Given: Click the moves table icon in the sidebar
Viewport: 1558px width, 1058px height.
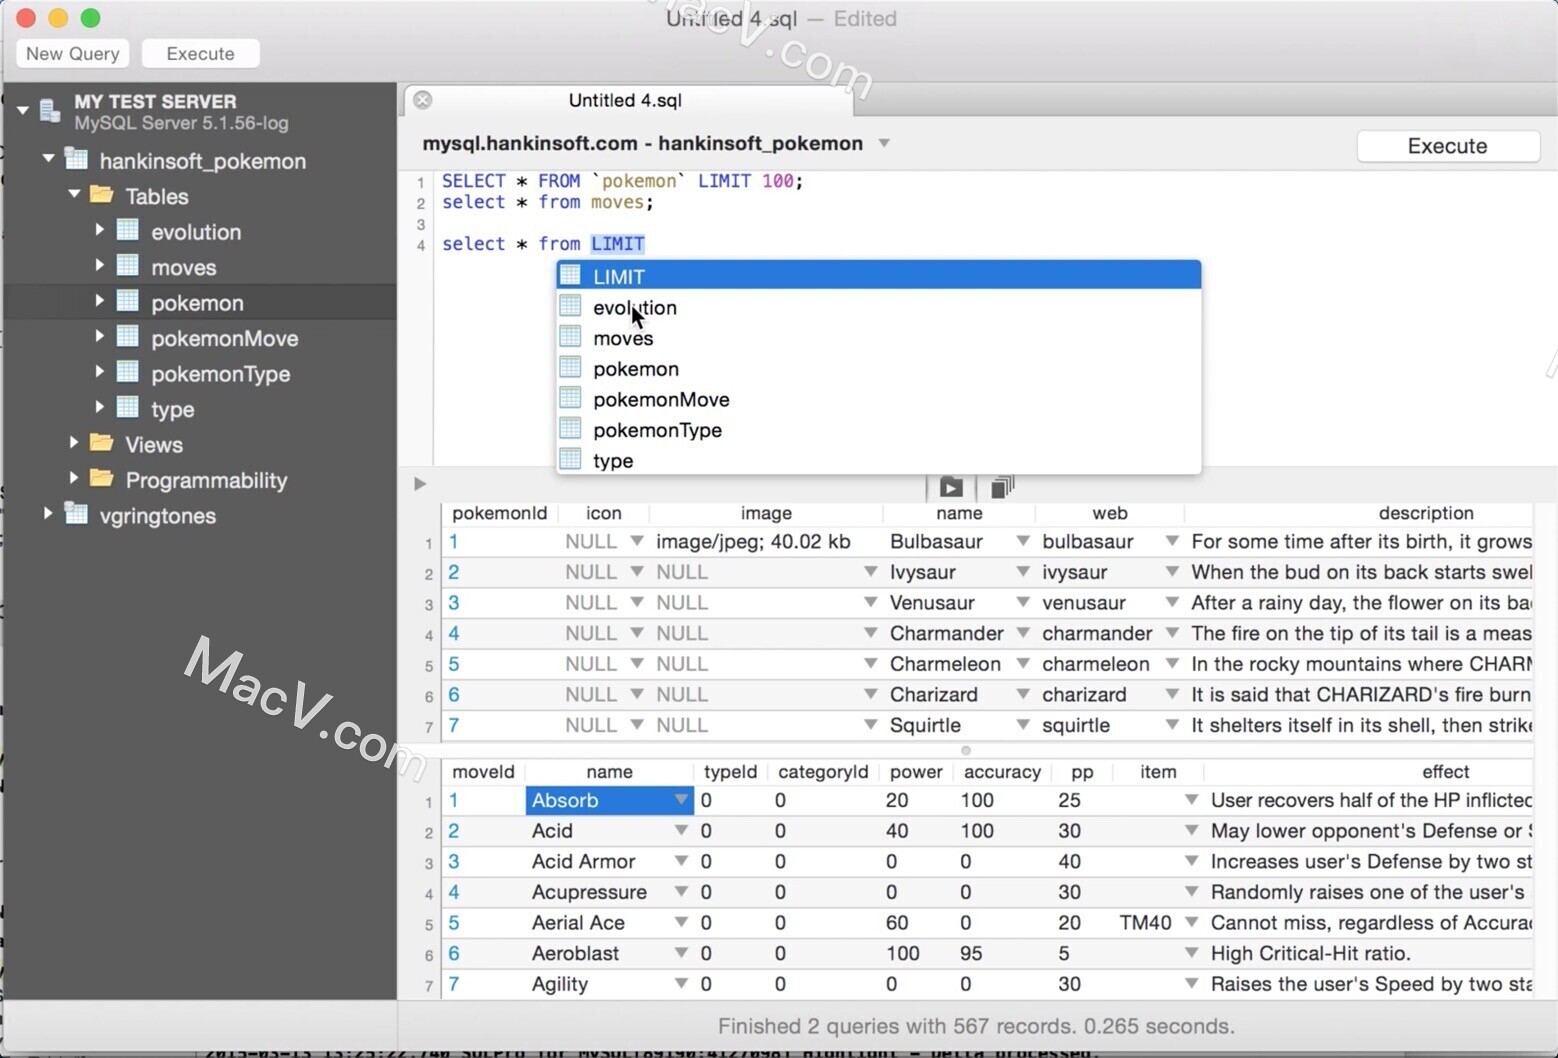Looking at the screenshot, I should click(128, 267).
